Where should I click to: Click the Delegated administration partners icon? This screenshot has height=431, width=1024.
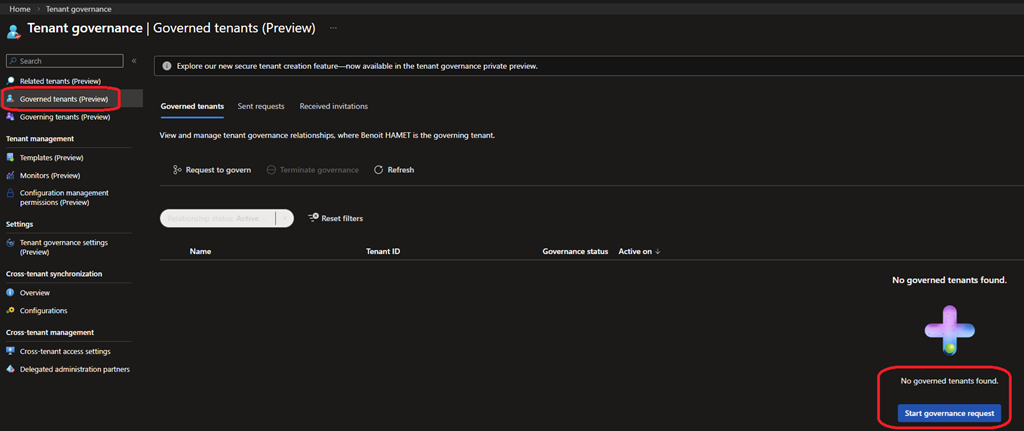click(11, 369)
